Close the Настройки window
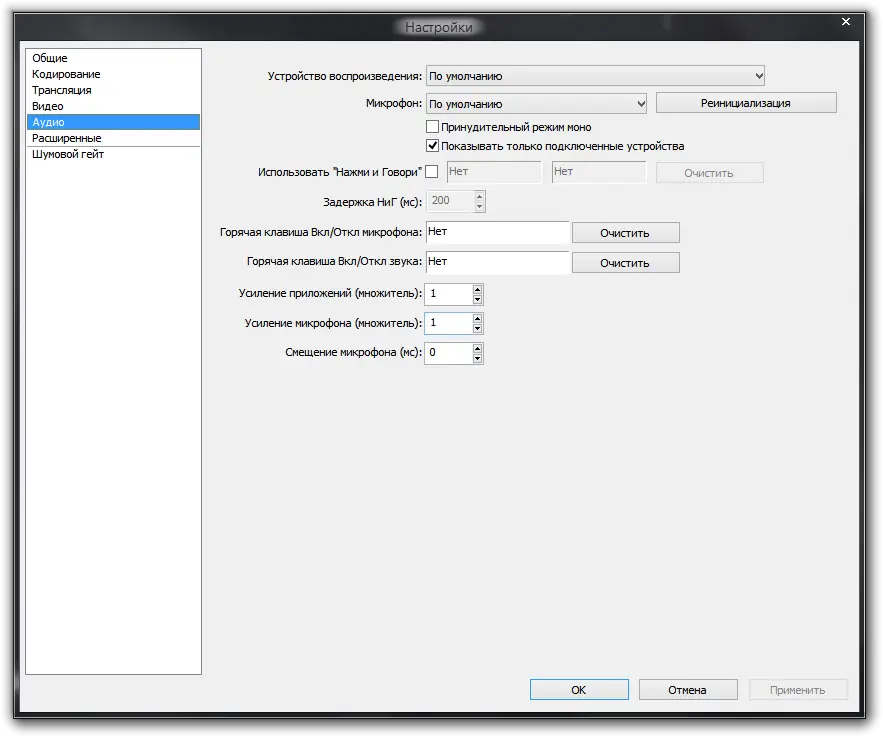Screen dimensions: 883x738 846,21
